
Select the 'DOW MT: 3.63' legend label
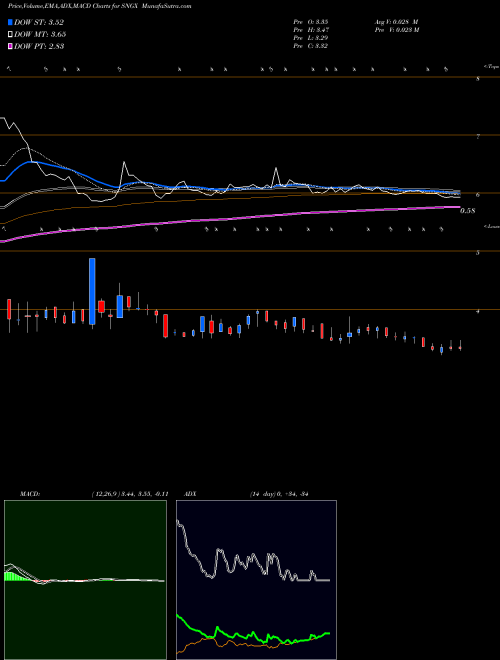(40, 34)
